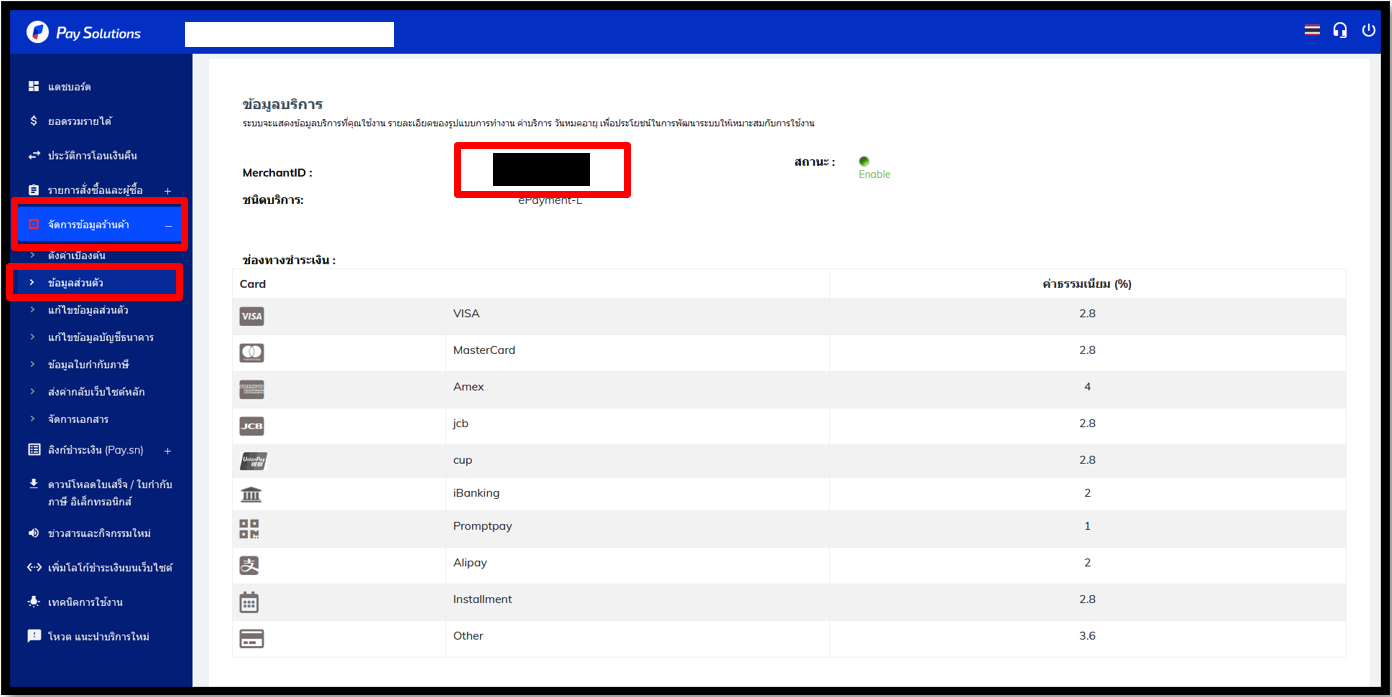
Task: Click the Installment calendar icon
Action: point(250,602)
